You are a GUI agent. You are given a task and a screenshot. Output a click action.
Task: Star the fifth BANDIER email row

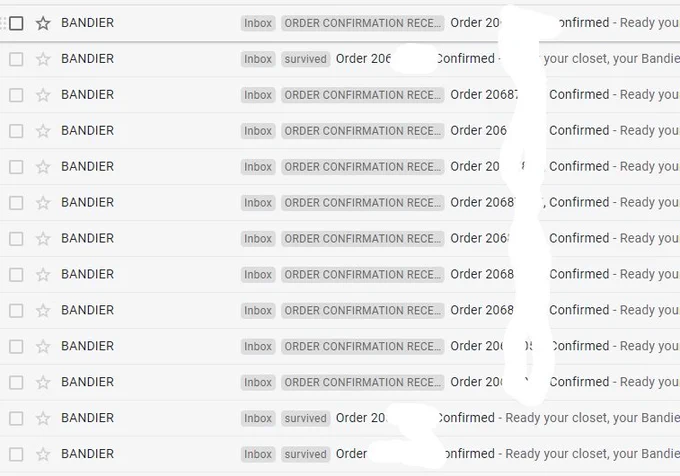pos(43,167)
